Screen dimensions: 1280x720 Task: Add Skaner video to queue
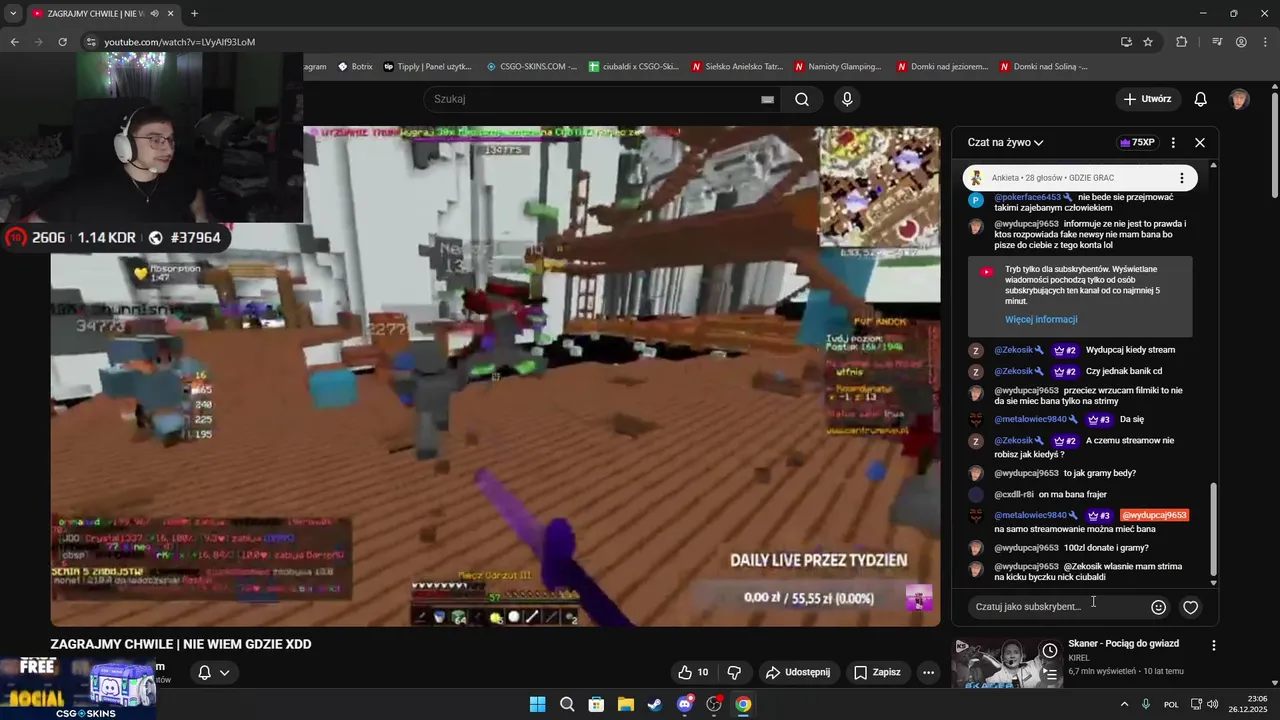(1050, 675)
